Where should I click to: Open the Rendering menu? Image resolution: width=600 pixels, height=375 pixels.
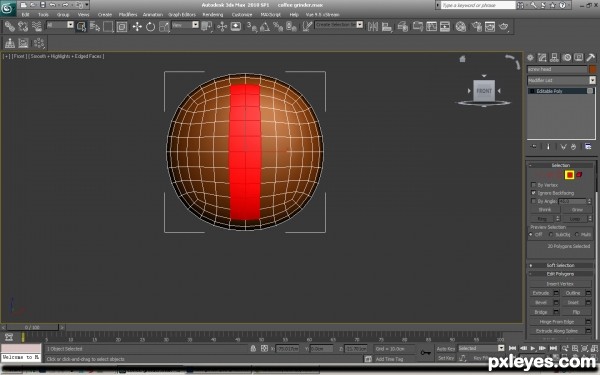pos(212,15)
